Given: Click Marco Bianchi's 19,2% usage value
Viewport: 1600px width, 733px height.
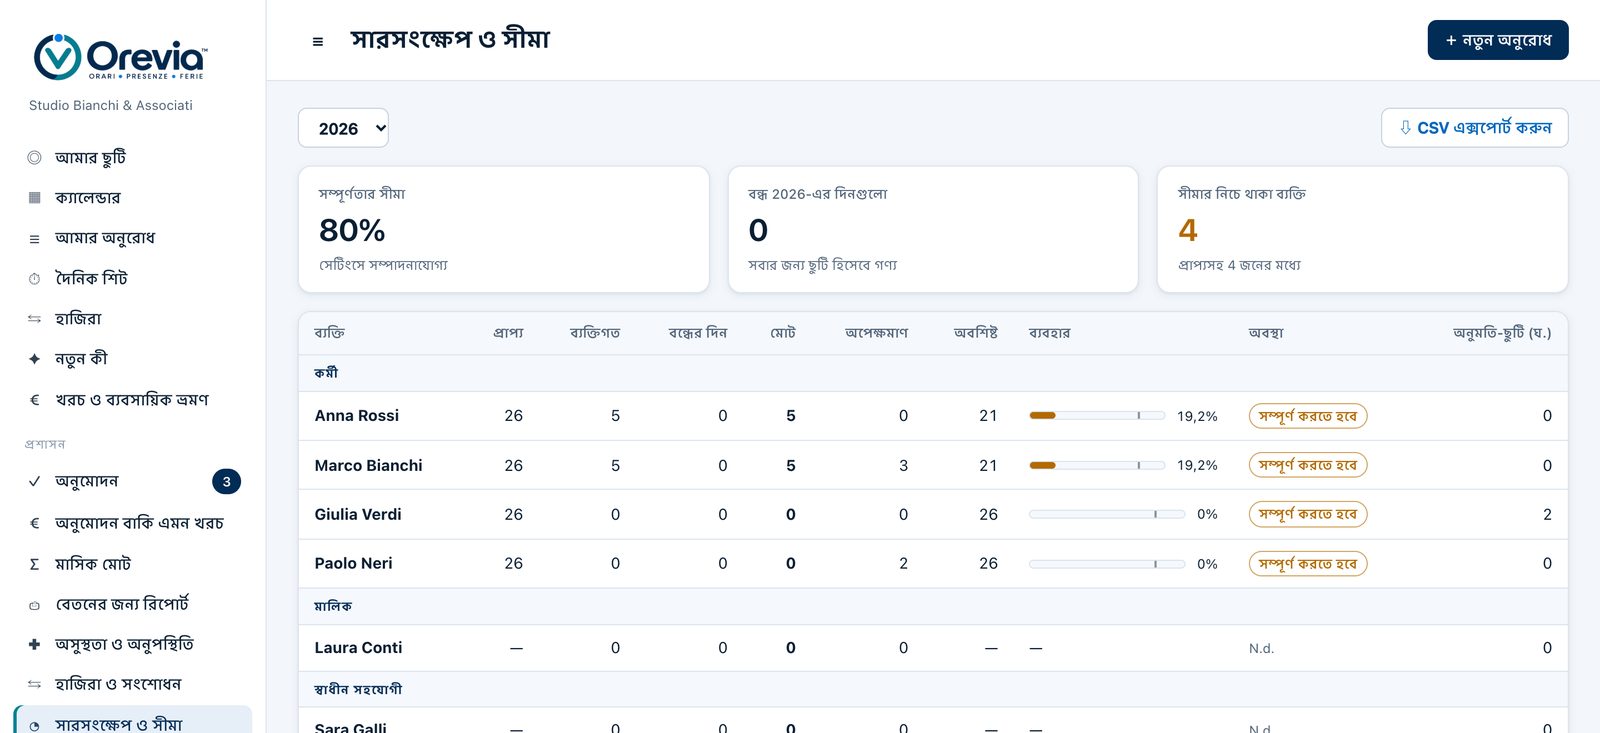Looking at the screenshot, I should [1197, 465].
